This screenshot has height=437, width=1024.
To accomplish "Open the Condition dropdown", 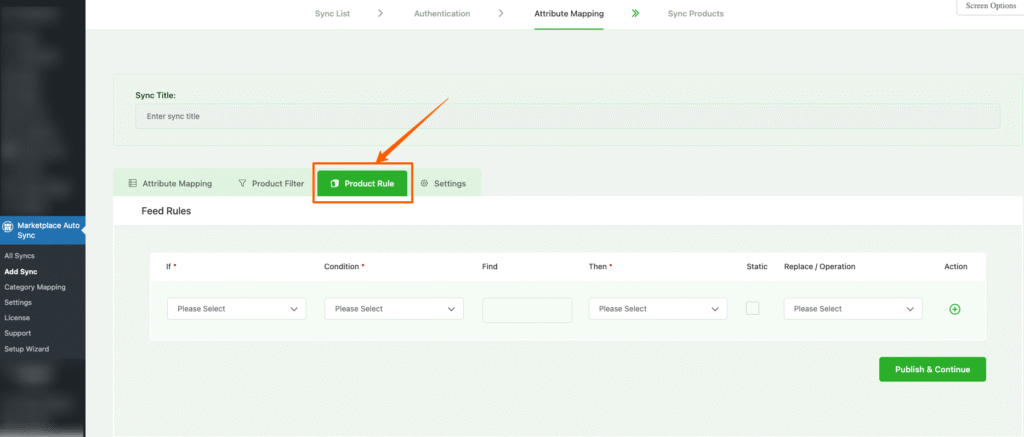I will 394,309.
